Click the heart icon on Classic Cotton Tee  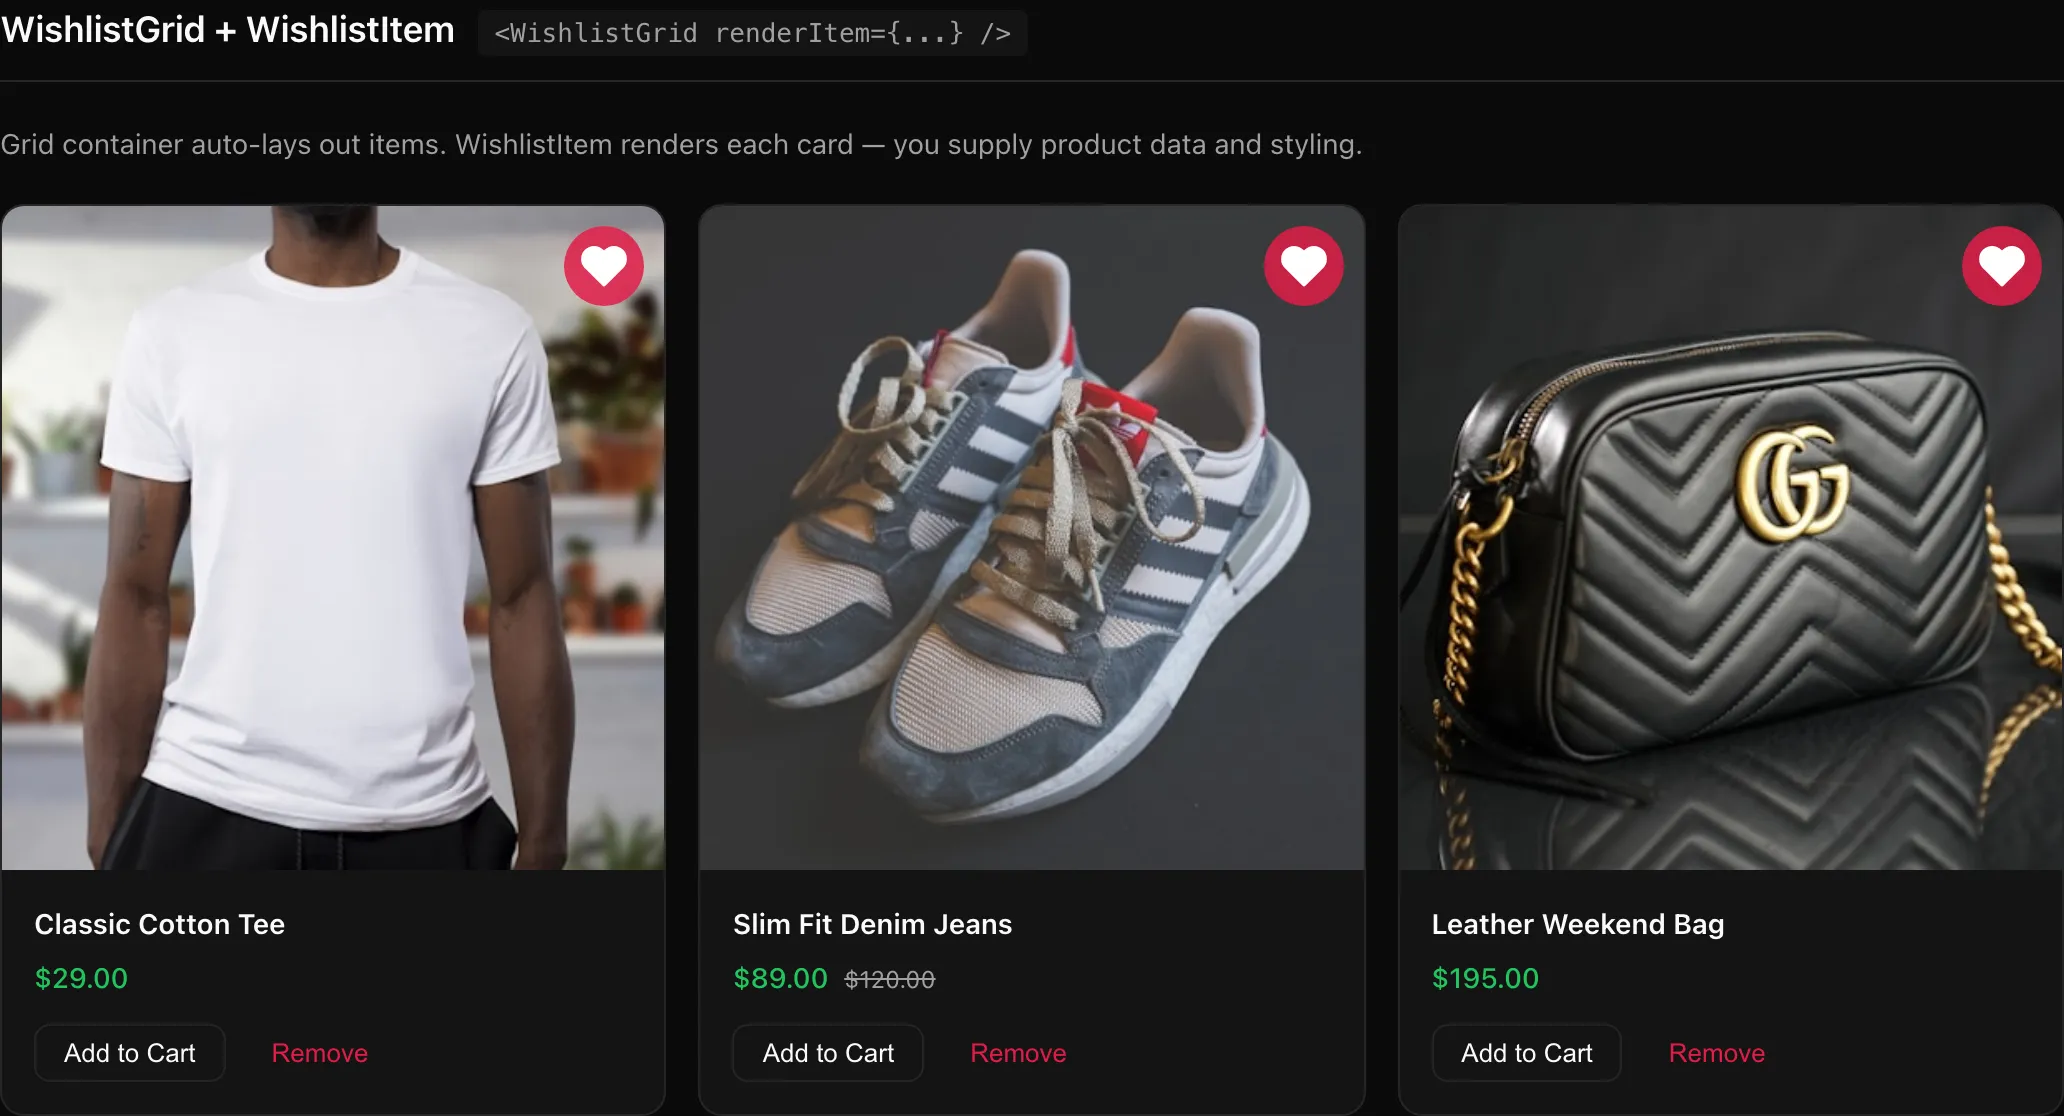coord(603,265)
